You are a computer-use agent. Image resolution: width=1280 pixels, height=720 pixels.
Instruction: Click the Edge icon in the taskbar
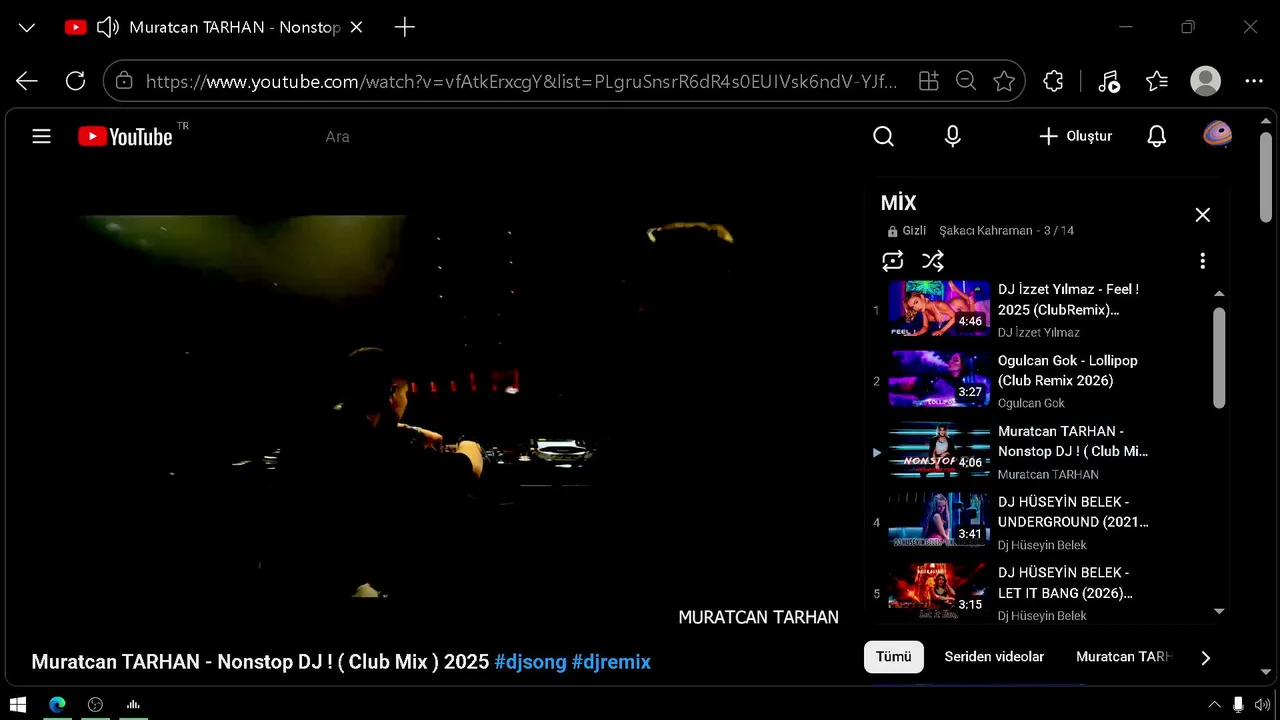[x=57, y=704]
